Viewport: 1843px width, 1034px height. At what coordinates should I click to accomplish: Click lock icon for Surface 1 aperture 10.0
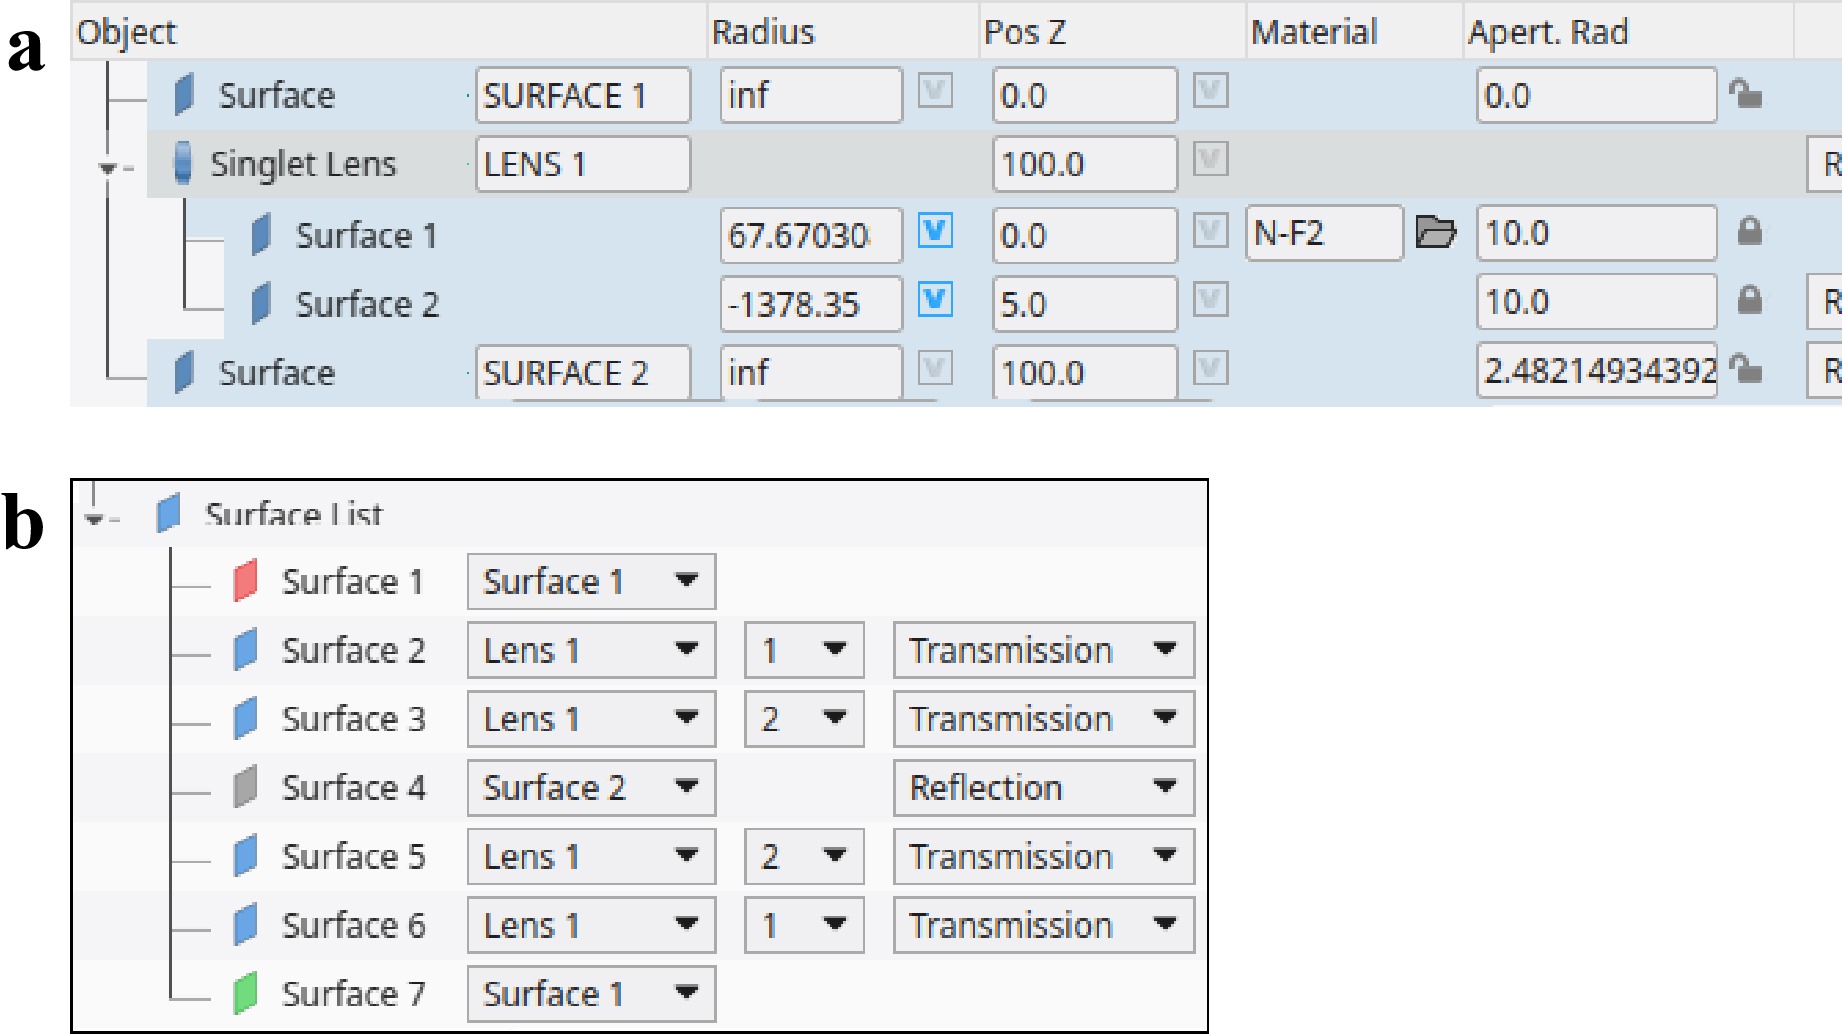(x=1749, y=232)
